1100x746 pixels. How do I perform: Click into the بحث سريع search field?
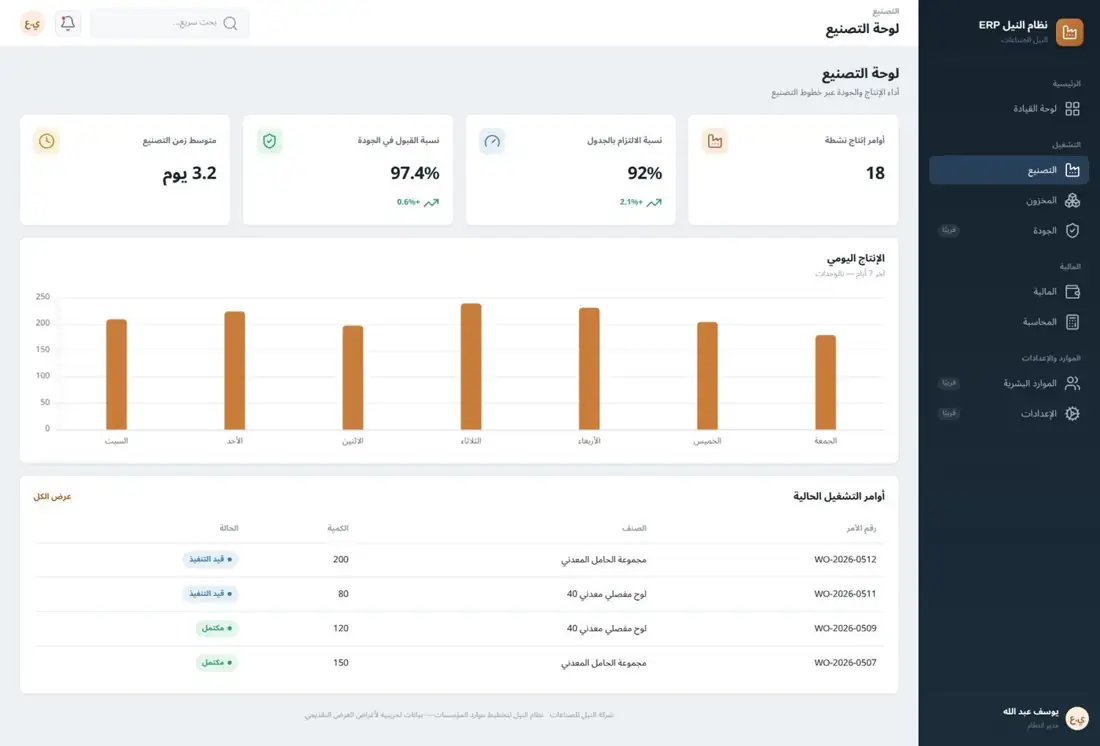tap(170, 23)
